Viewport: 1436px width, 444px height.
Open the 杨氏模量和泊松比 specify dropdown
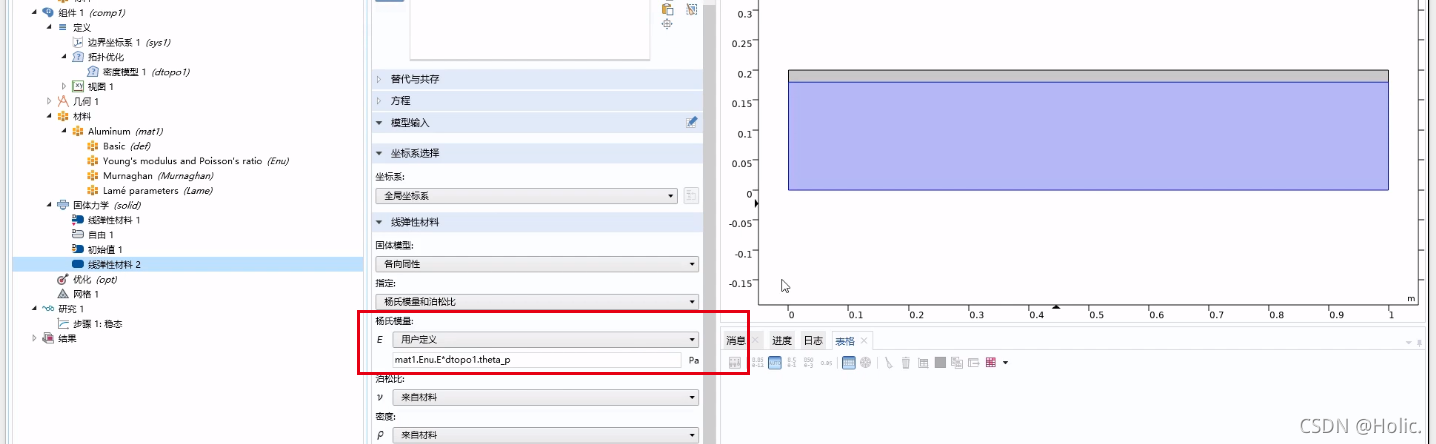[536, 301]
